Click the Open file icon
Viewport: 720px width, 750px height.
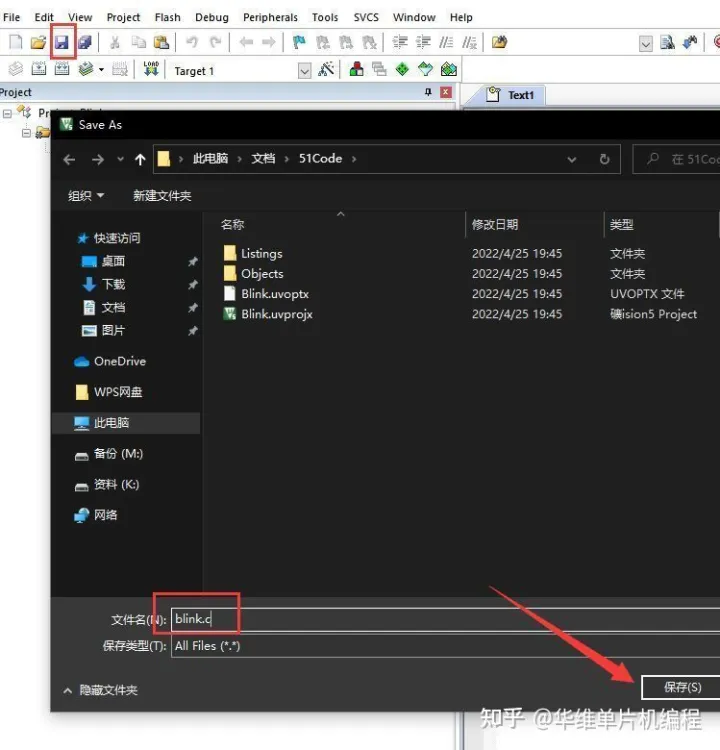[38, 42]
